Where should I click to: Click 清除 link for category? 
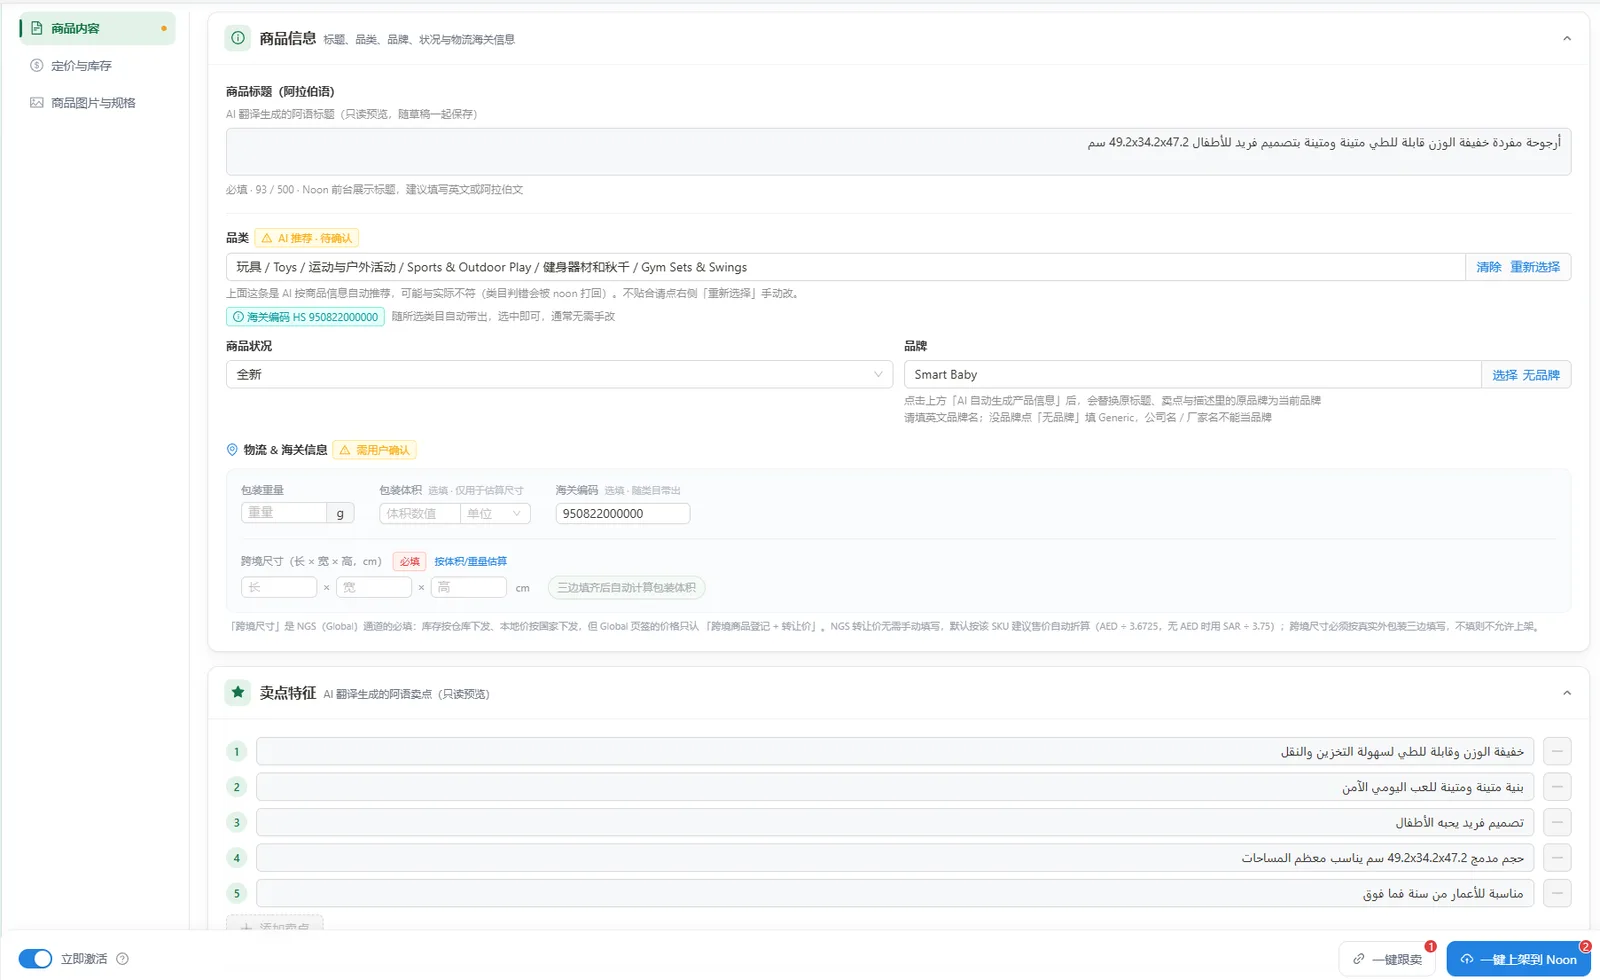[x=1488, y=267]
